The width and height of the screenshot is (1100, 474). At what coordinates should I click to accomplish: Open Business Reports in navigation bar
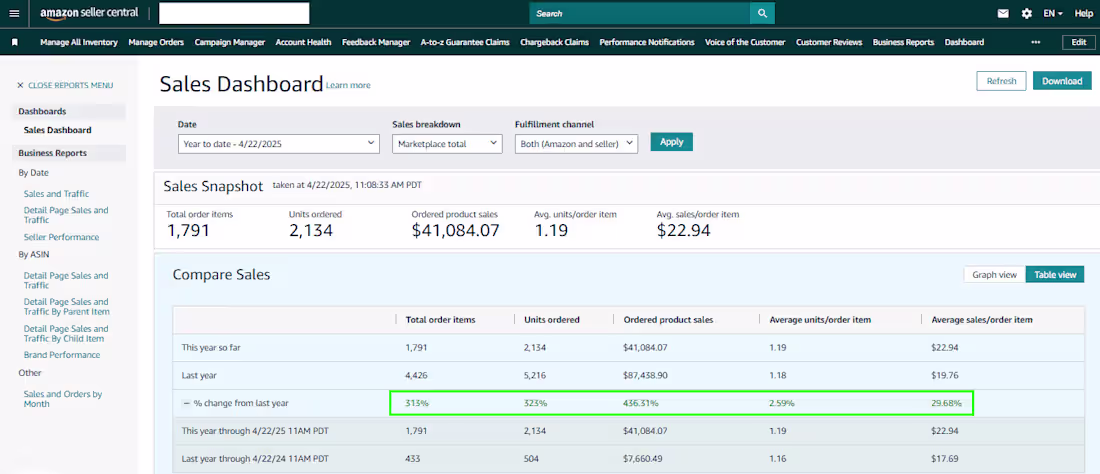903,42
